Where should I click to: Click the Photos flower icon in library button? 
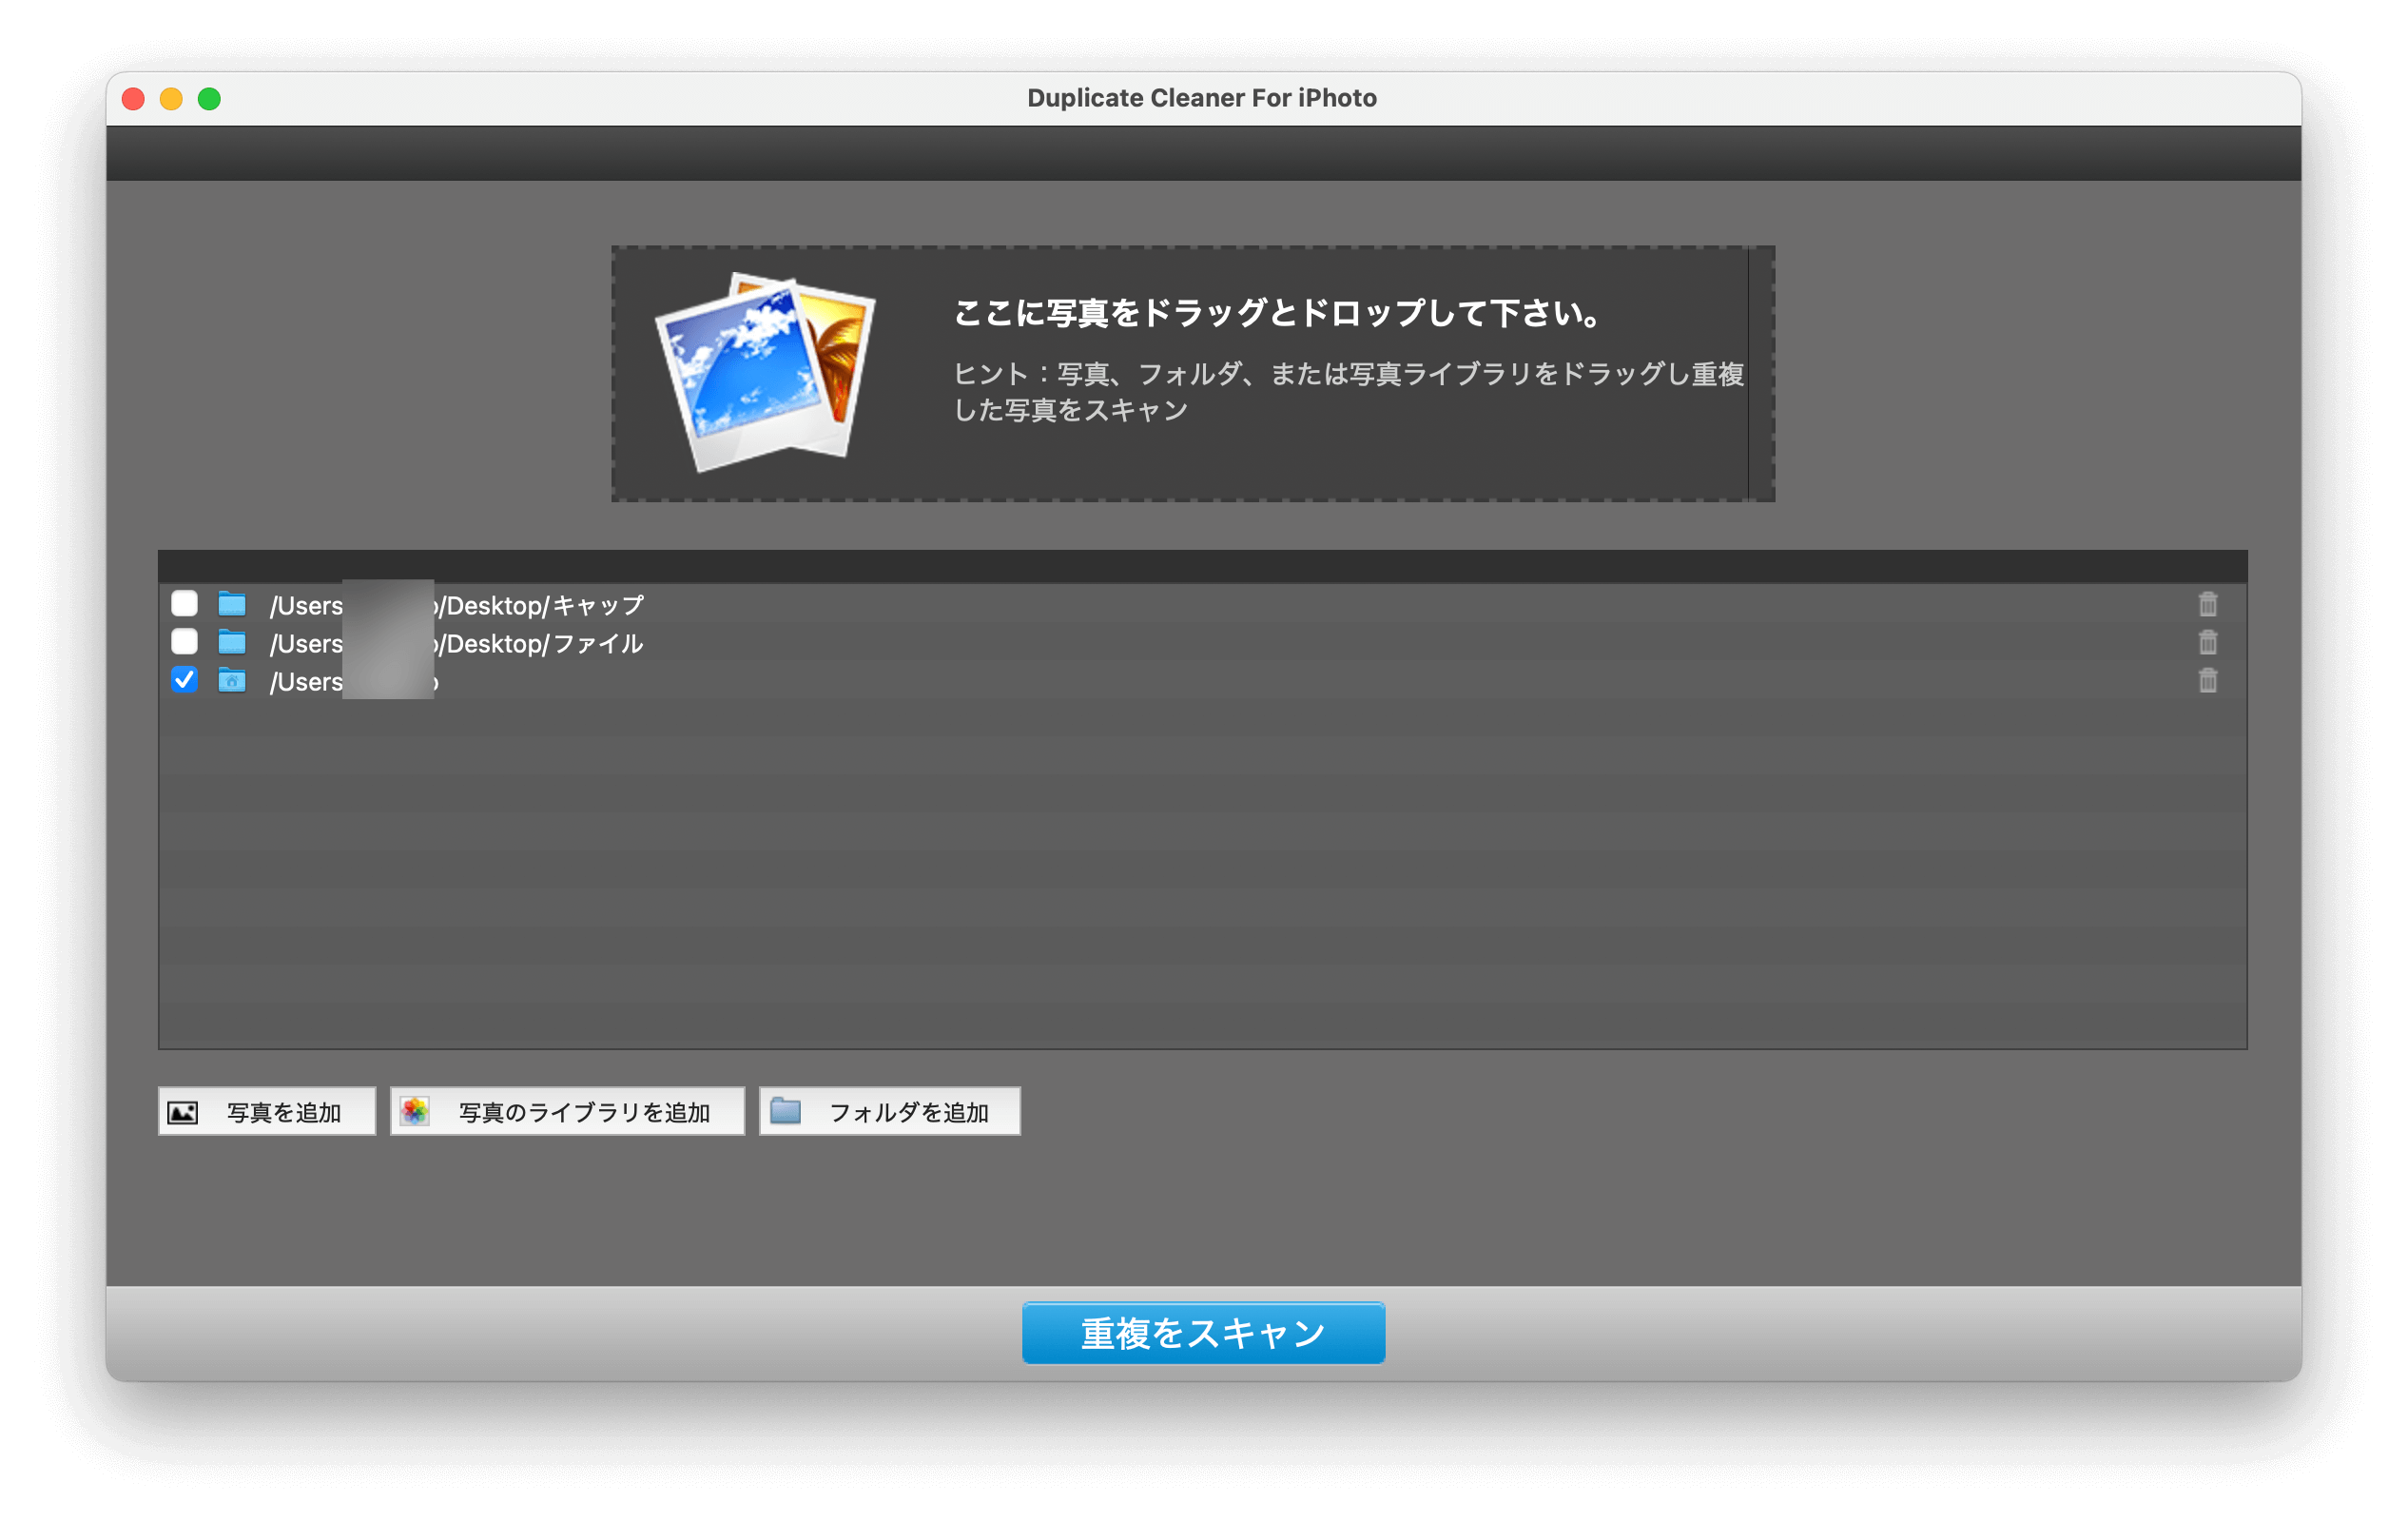point(414,1111)
